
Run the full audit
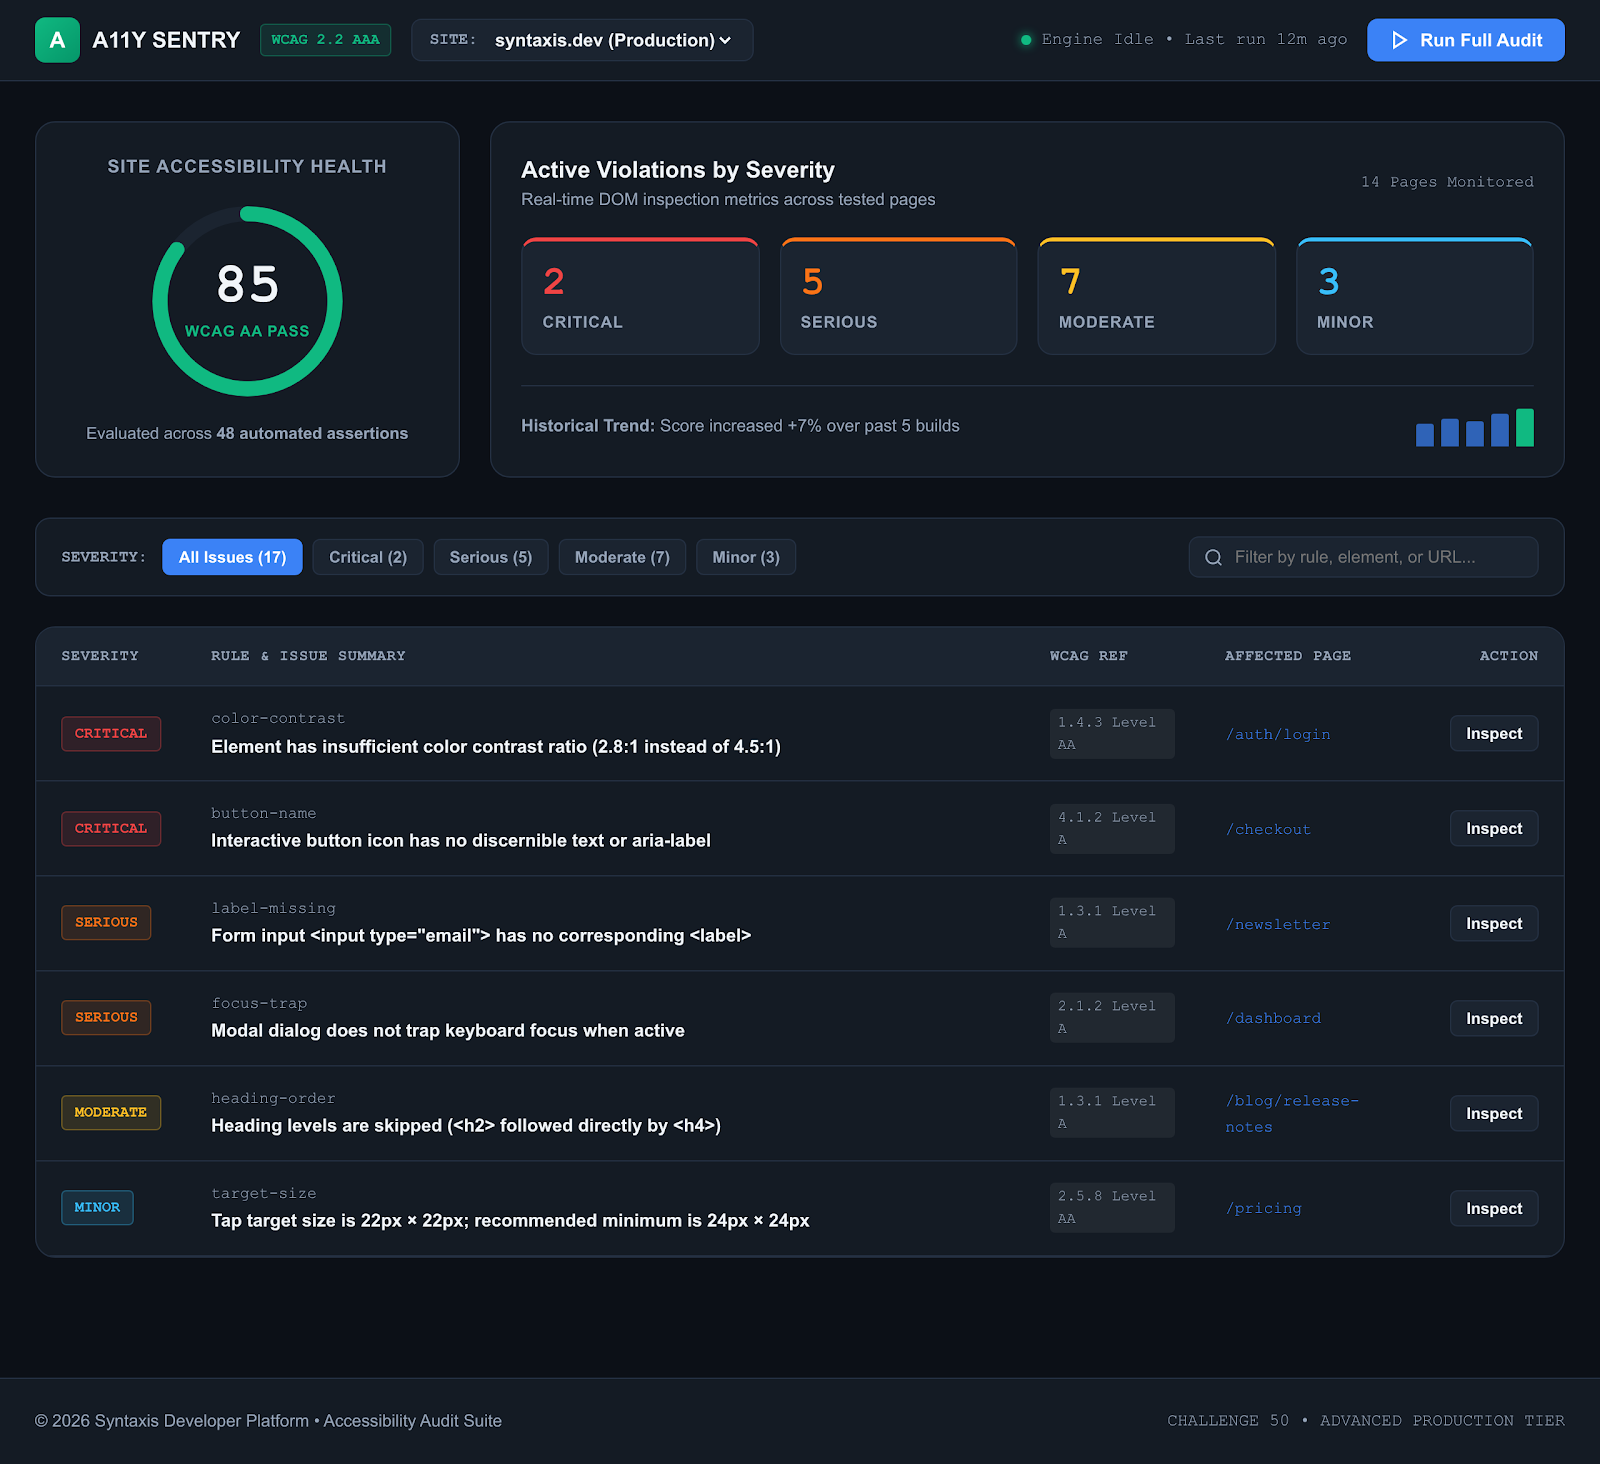coord(1466,40)
